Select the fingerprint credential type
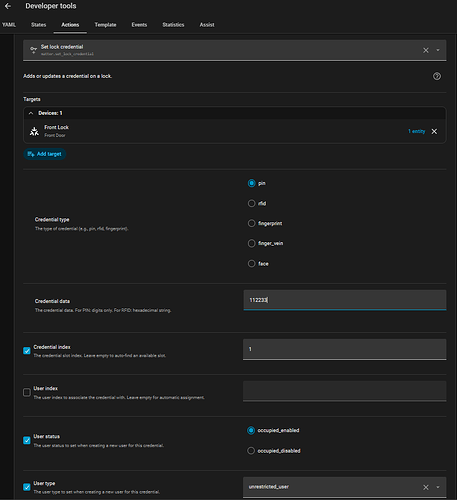 [251, 223]
